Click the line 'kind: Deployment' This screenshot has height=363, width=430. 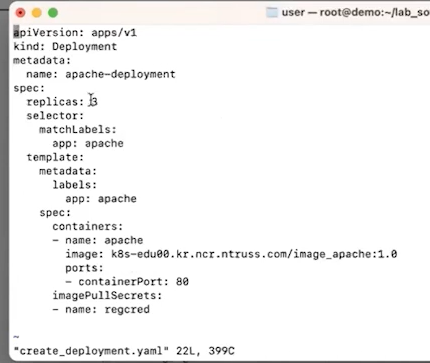pyautogui.click(x=65, y=47)
